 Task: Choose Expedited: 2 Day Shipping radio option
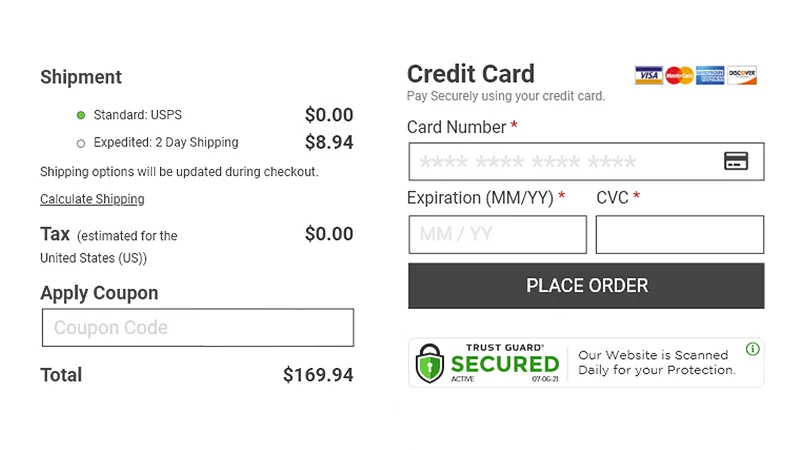click(81, 143)
